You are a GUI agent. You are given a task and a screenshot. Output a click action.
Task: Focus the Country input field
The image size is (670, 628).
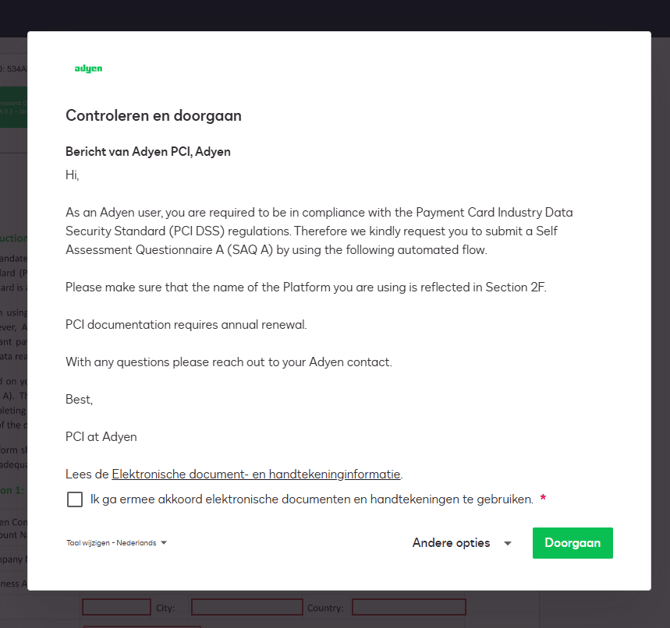(408, 607)
